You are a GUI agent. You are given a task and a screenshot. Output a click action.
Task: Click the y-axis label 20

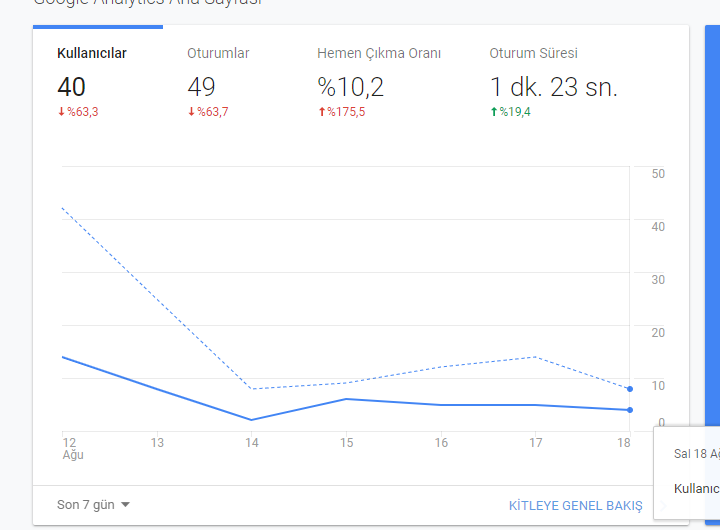pos(658,333)
